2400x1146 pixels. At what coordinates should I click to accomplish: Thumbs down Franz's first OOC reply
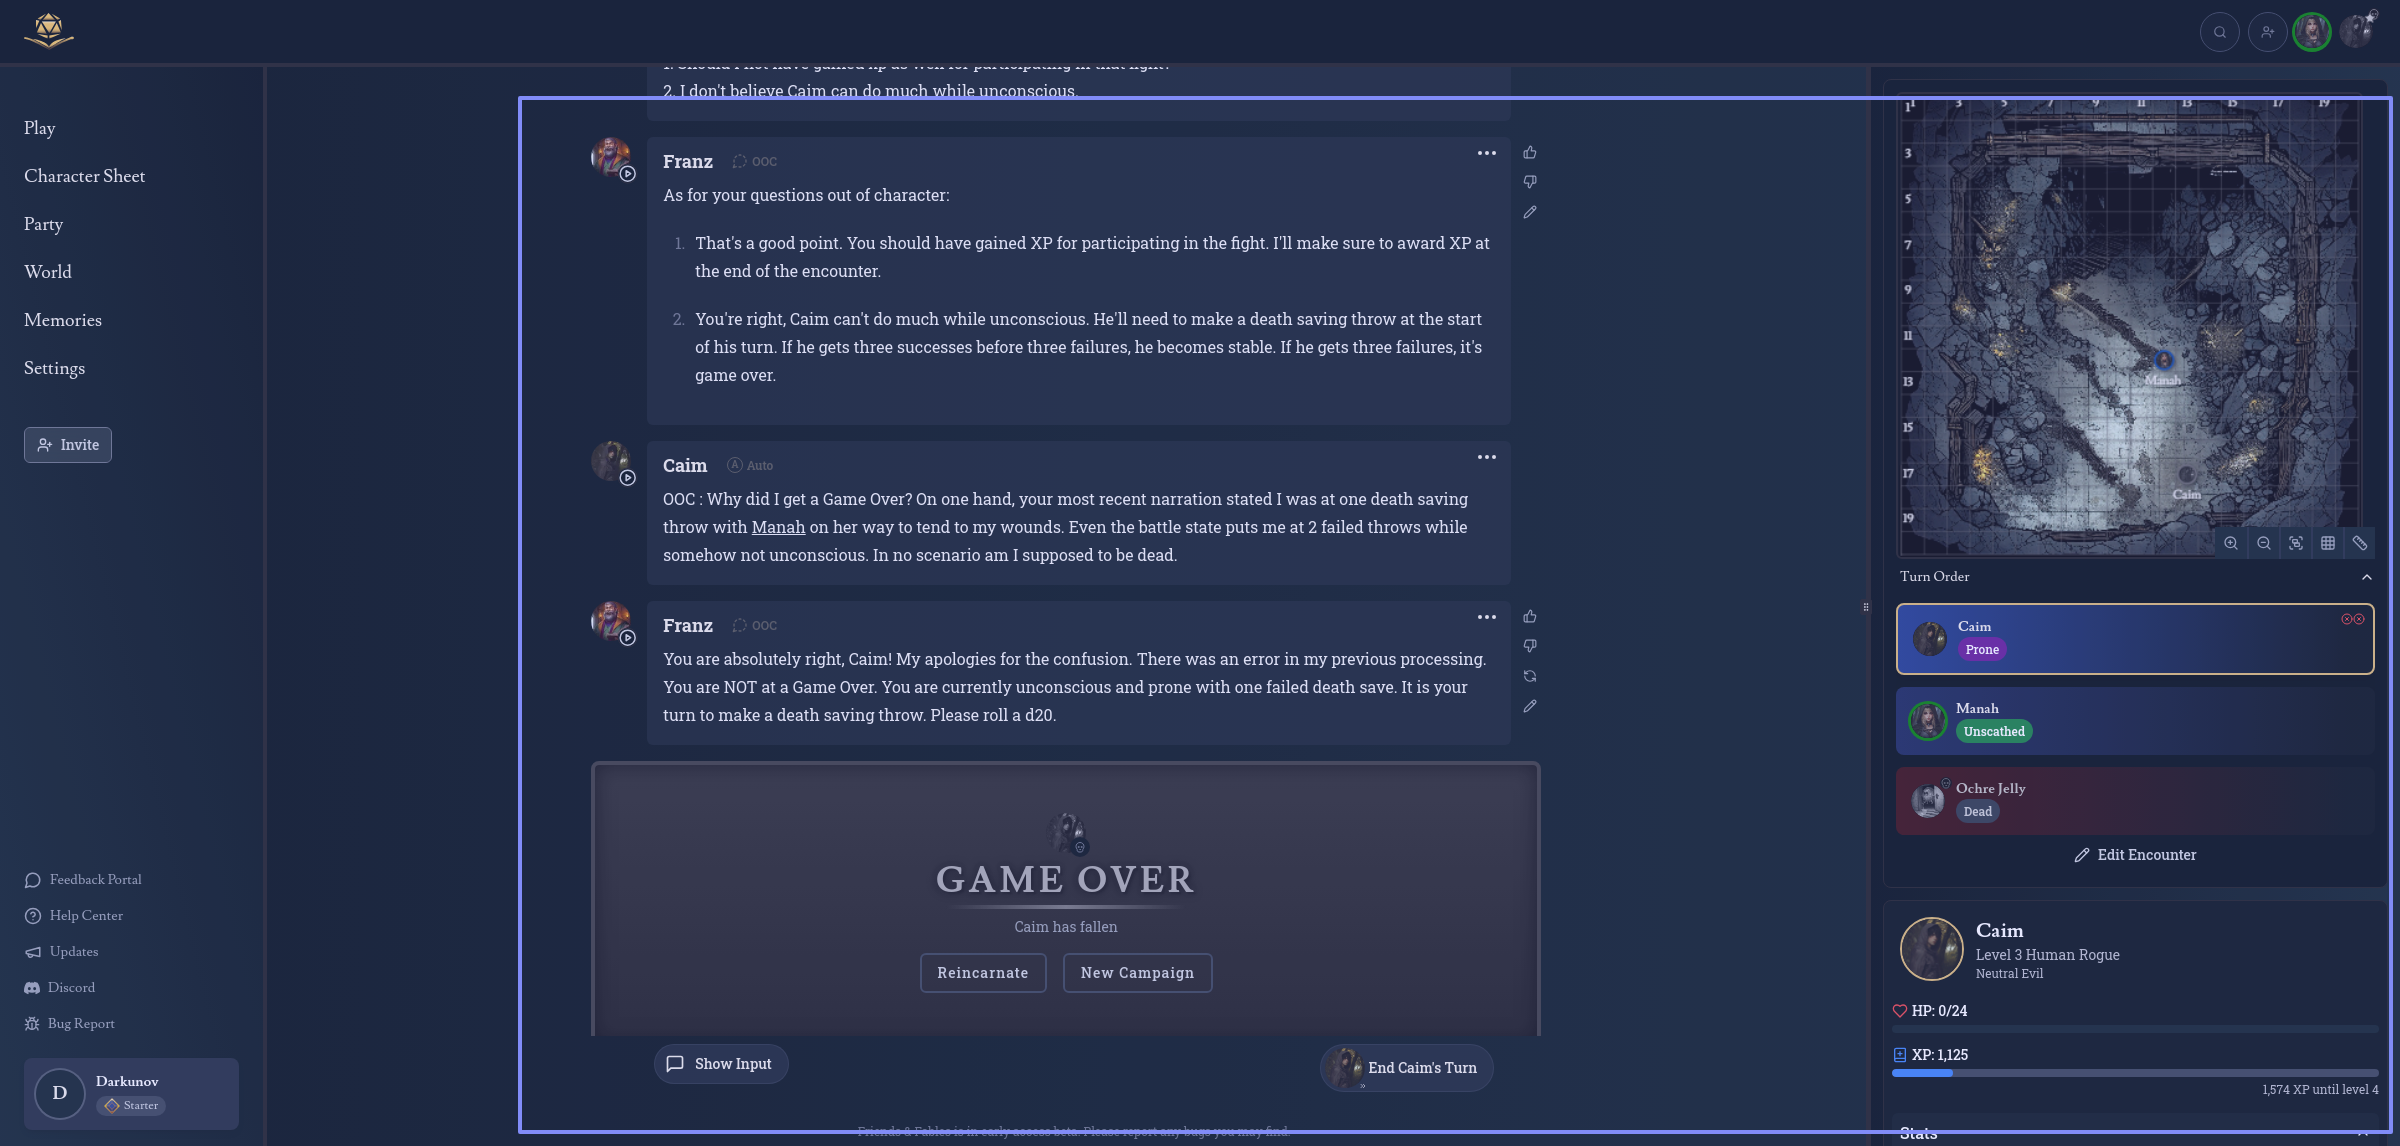pos(1530,182)
